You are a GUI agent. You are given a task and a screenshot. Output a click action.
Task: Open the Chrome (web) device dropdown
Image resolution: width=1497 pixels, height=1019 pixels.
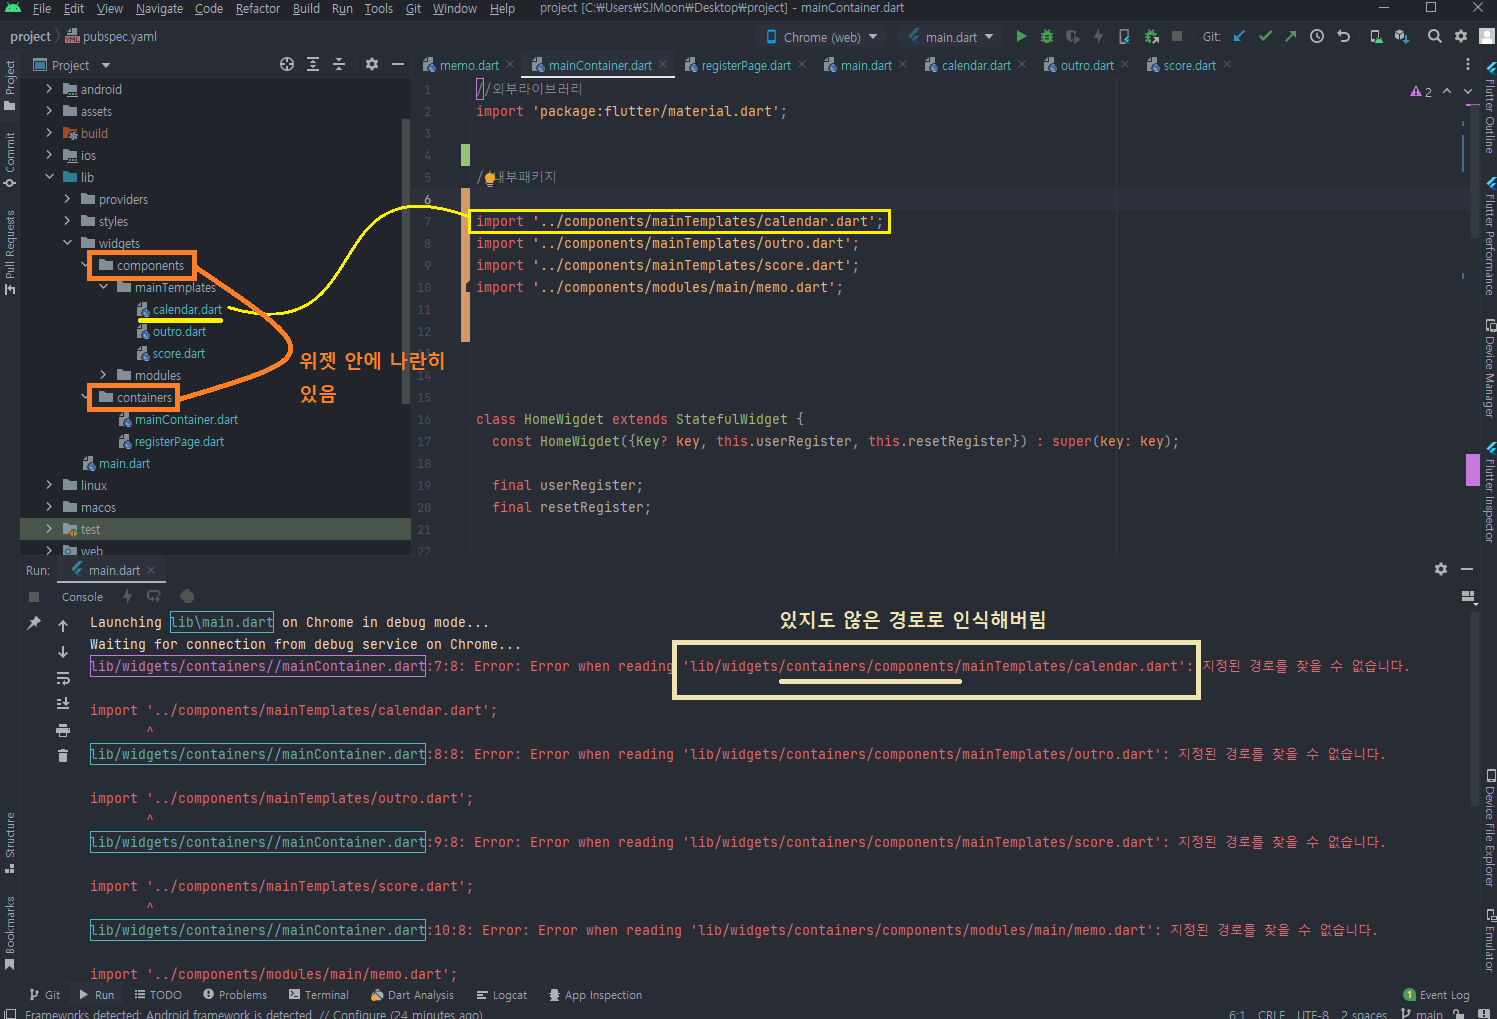click(822, 37)
